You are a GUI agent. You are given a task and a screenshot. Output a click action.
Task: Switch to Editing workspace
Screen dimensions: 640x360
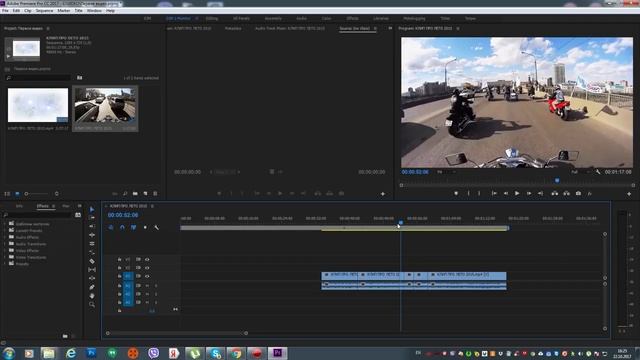(212, 18)
